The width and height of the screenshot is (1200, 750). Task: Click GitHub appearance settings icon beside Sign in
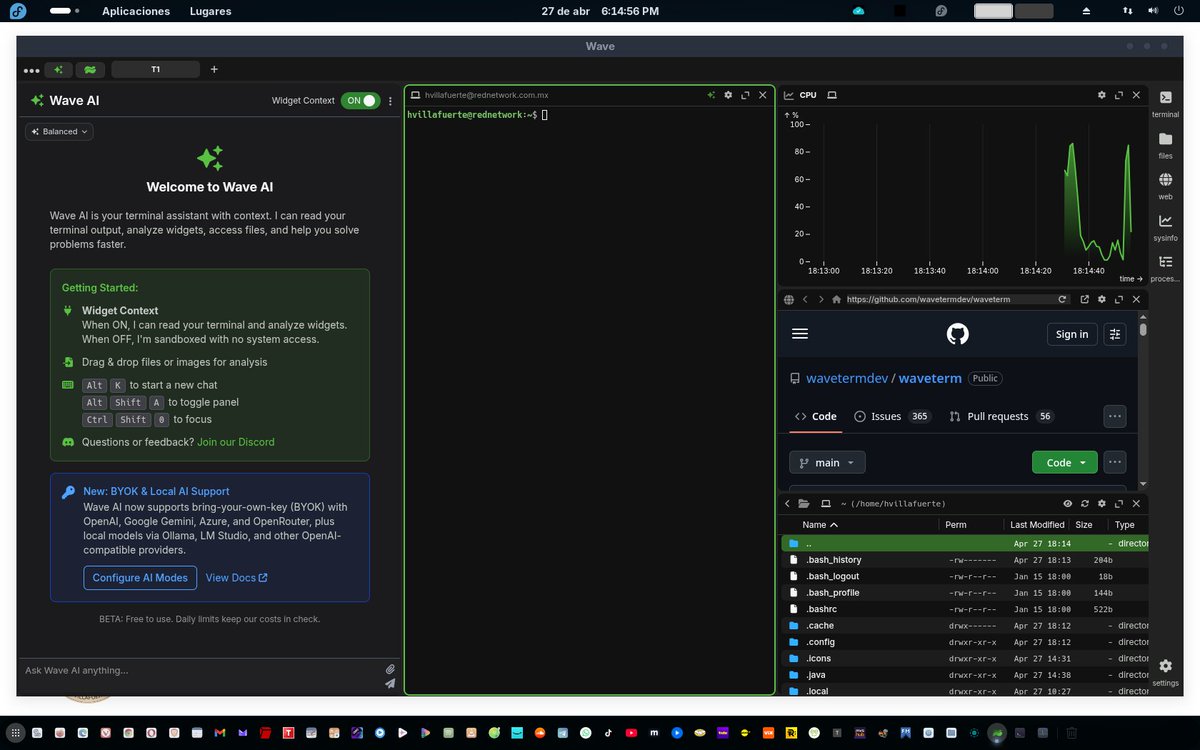[1116, 334]
